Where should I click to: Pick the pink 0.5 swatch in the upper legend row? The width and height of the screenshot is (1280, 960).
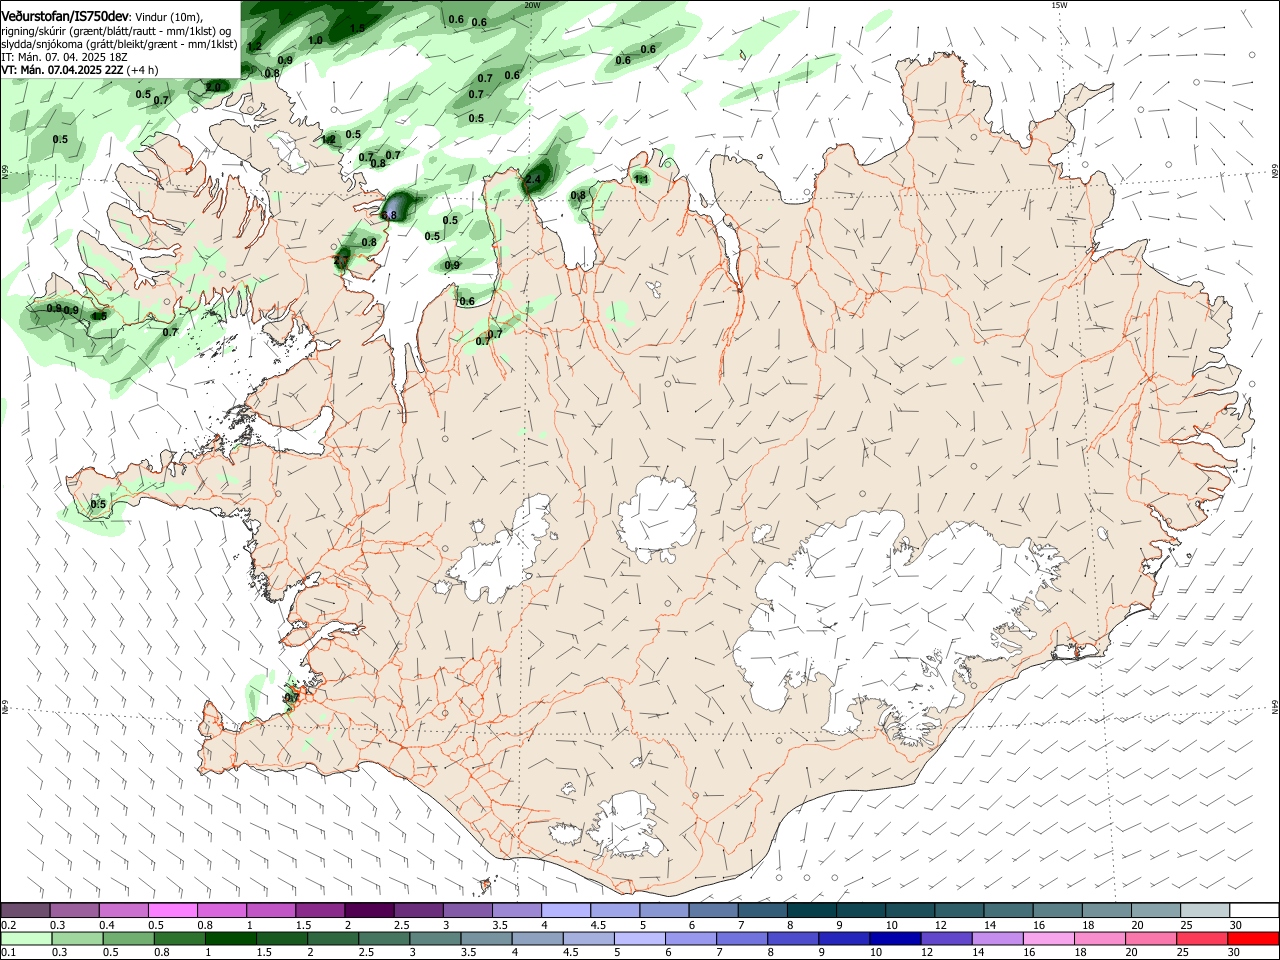tap(173, 911)
